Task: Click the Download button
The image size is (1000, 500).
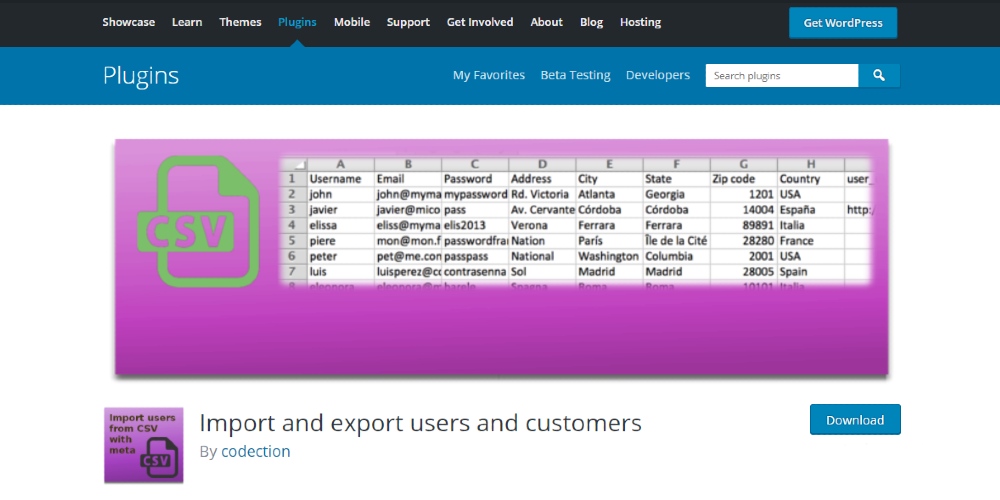Action: pos(855,420)
